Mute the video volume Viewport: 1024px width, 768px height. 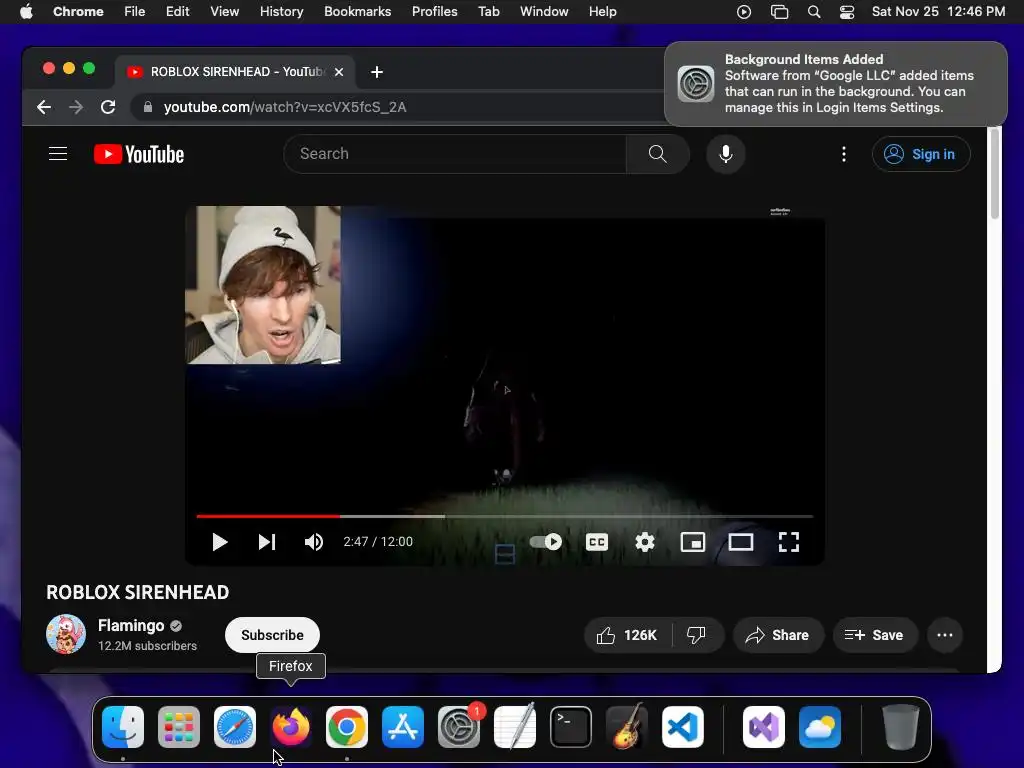click(x=313, y=542)
